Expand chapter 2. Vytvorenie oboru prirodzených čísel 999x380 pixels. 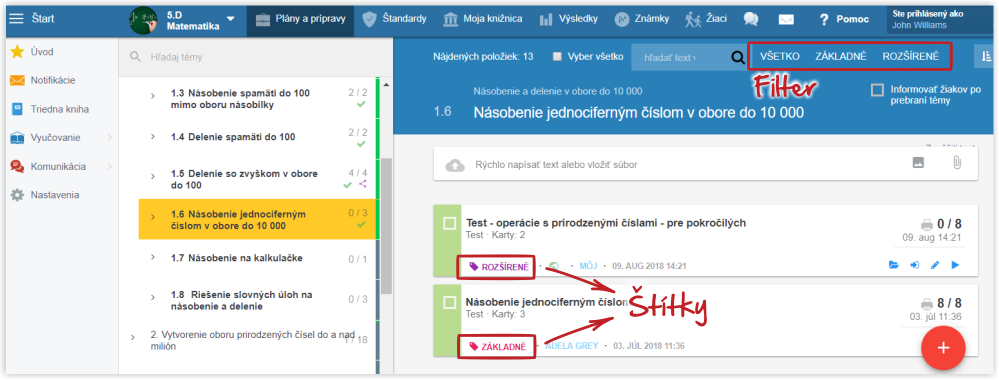coord(133,338)
